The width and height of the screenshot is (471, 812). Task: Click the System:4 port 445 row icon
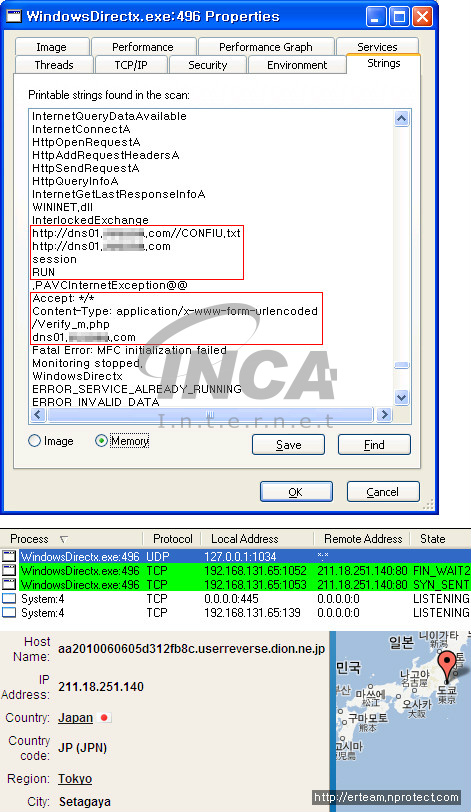pyautogui.click(x=9, y=599)
